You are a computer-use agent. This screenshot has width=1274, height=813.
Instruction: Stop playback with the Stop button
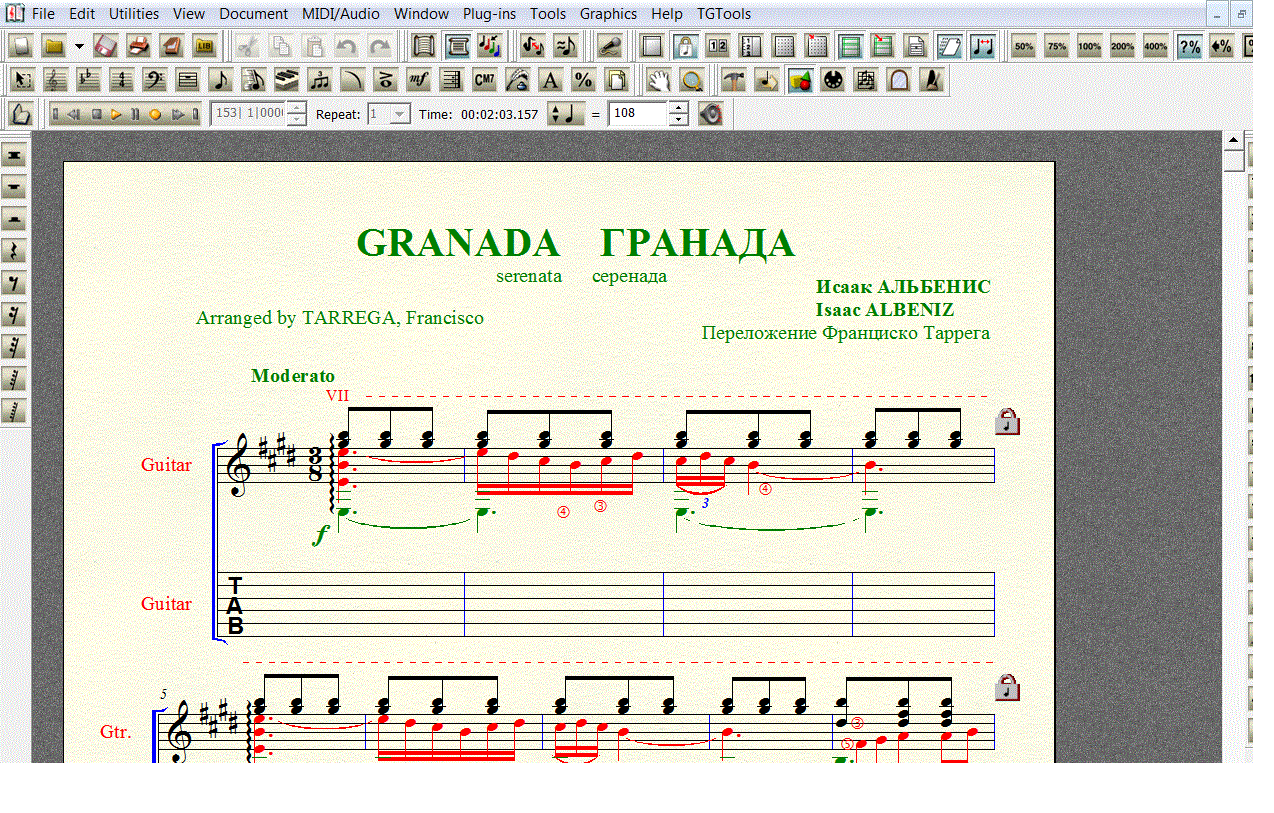pos(97,114)
